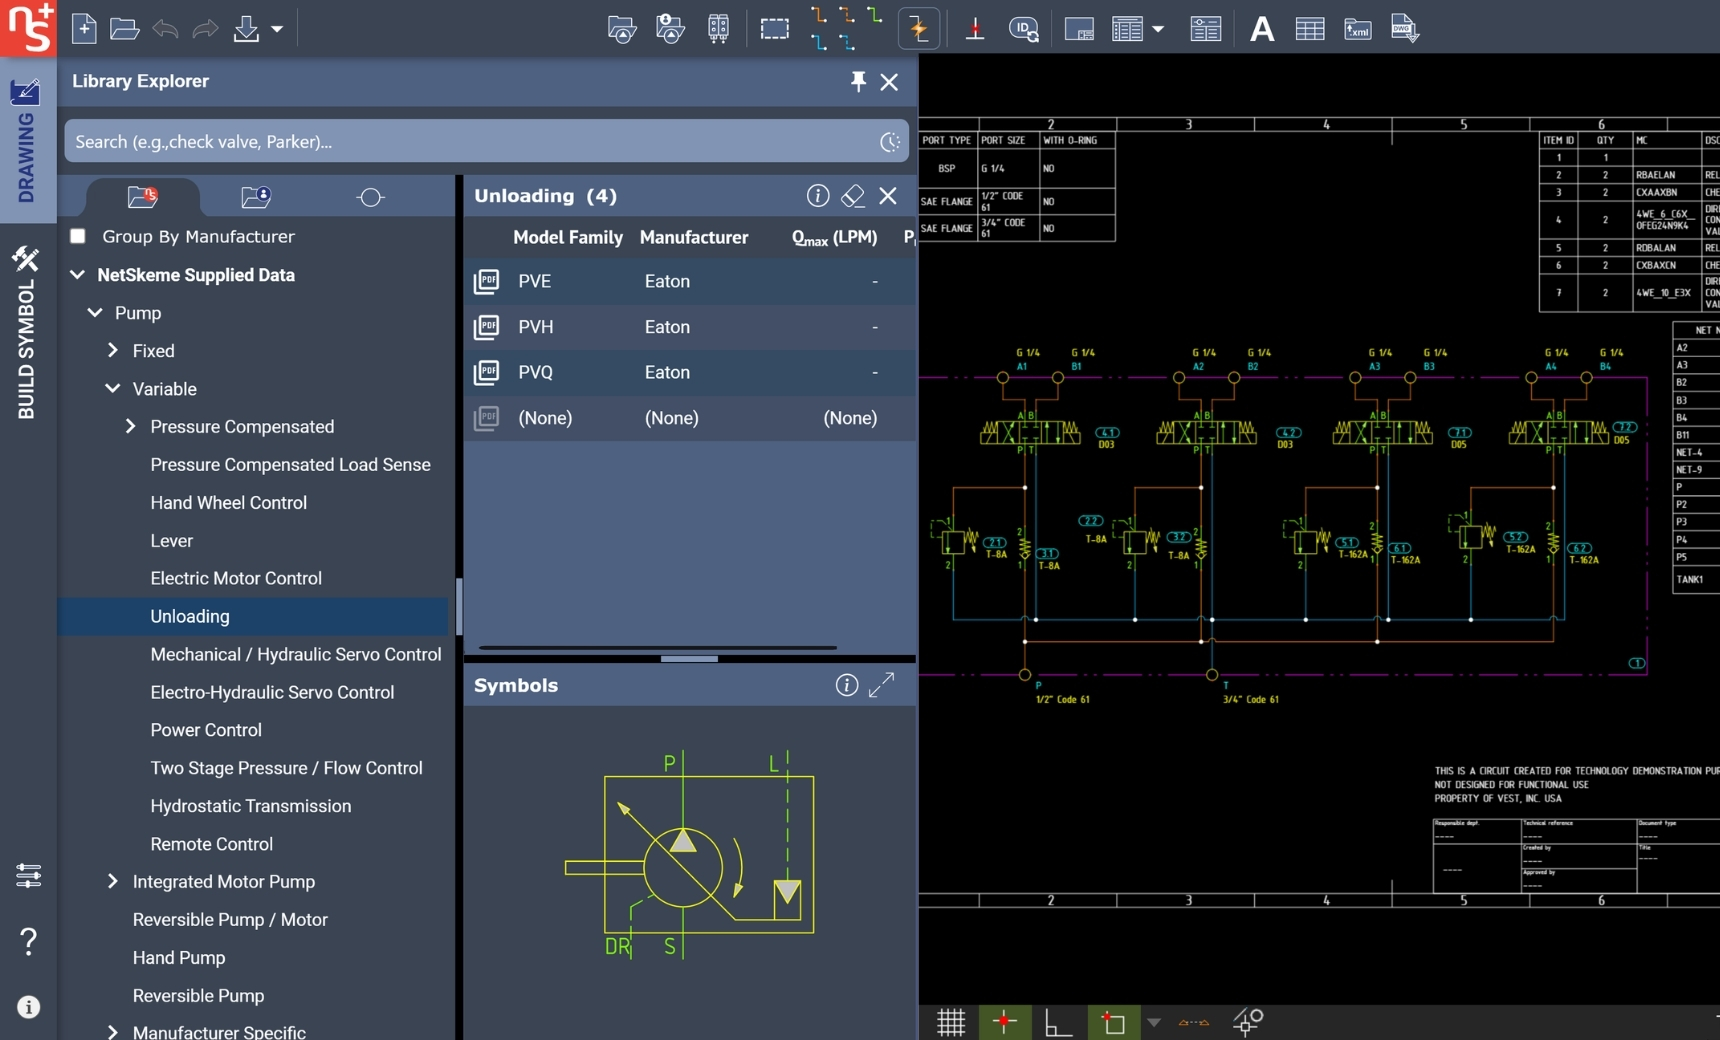The width and height of the screenshot is (1720, 1040).
Task: Open the help question mark
Action: click(28, 941)
